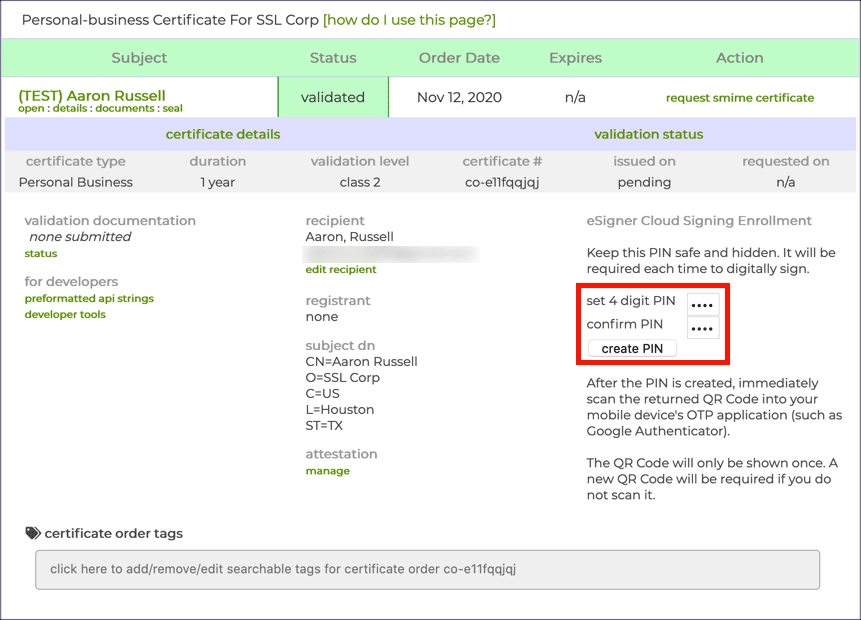This screenshot has height=620, width=861.
Task: Click 'manage' under attestation
Action: tap(327, 471)
